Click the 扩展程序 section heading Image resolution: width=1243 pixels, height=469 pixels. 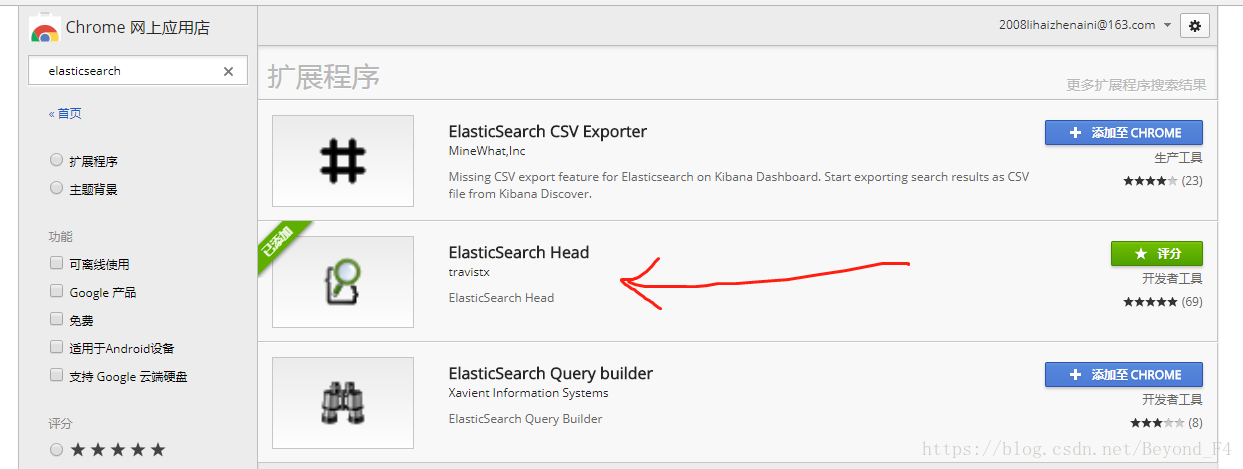pyautogui.click(x=324, y=77)
